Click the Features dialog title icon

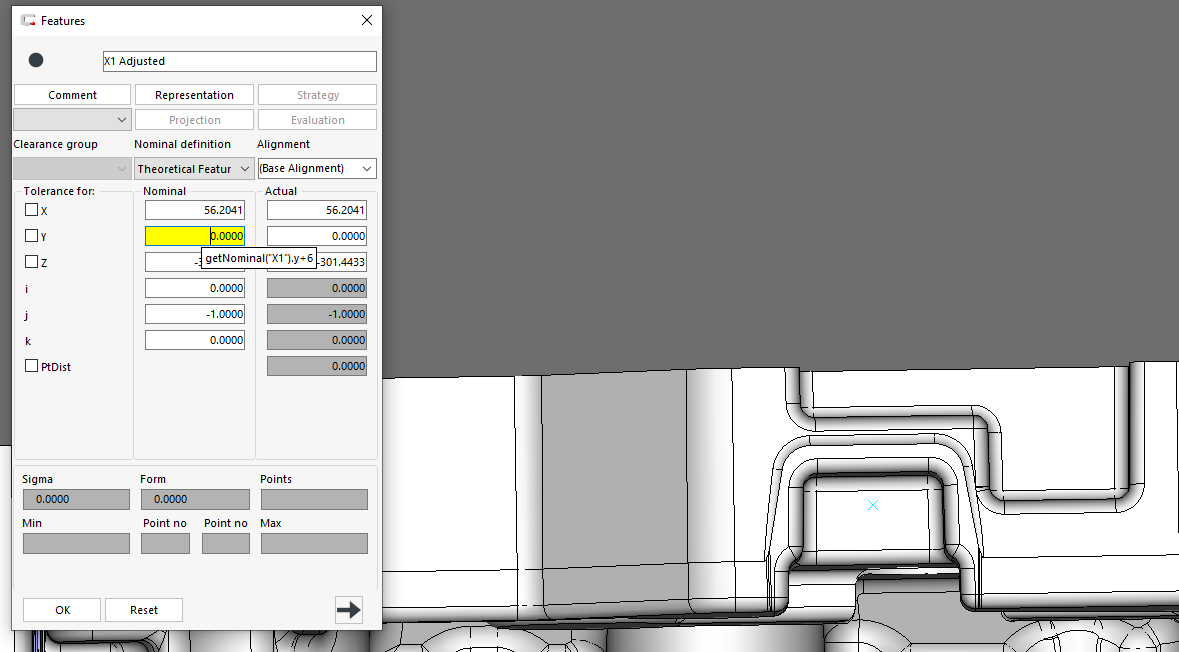point(28,20)
